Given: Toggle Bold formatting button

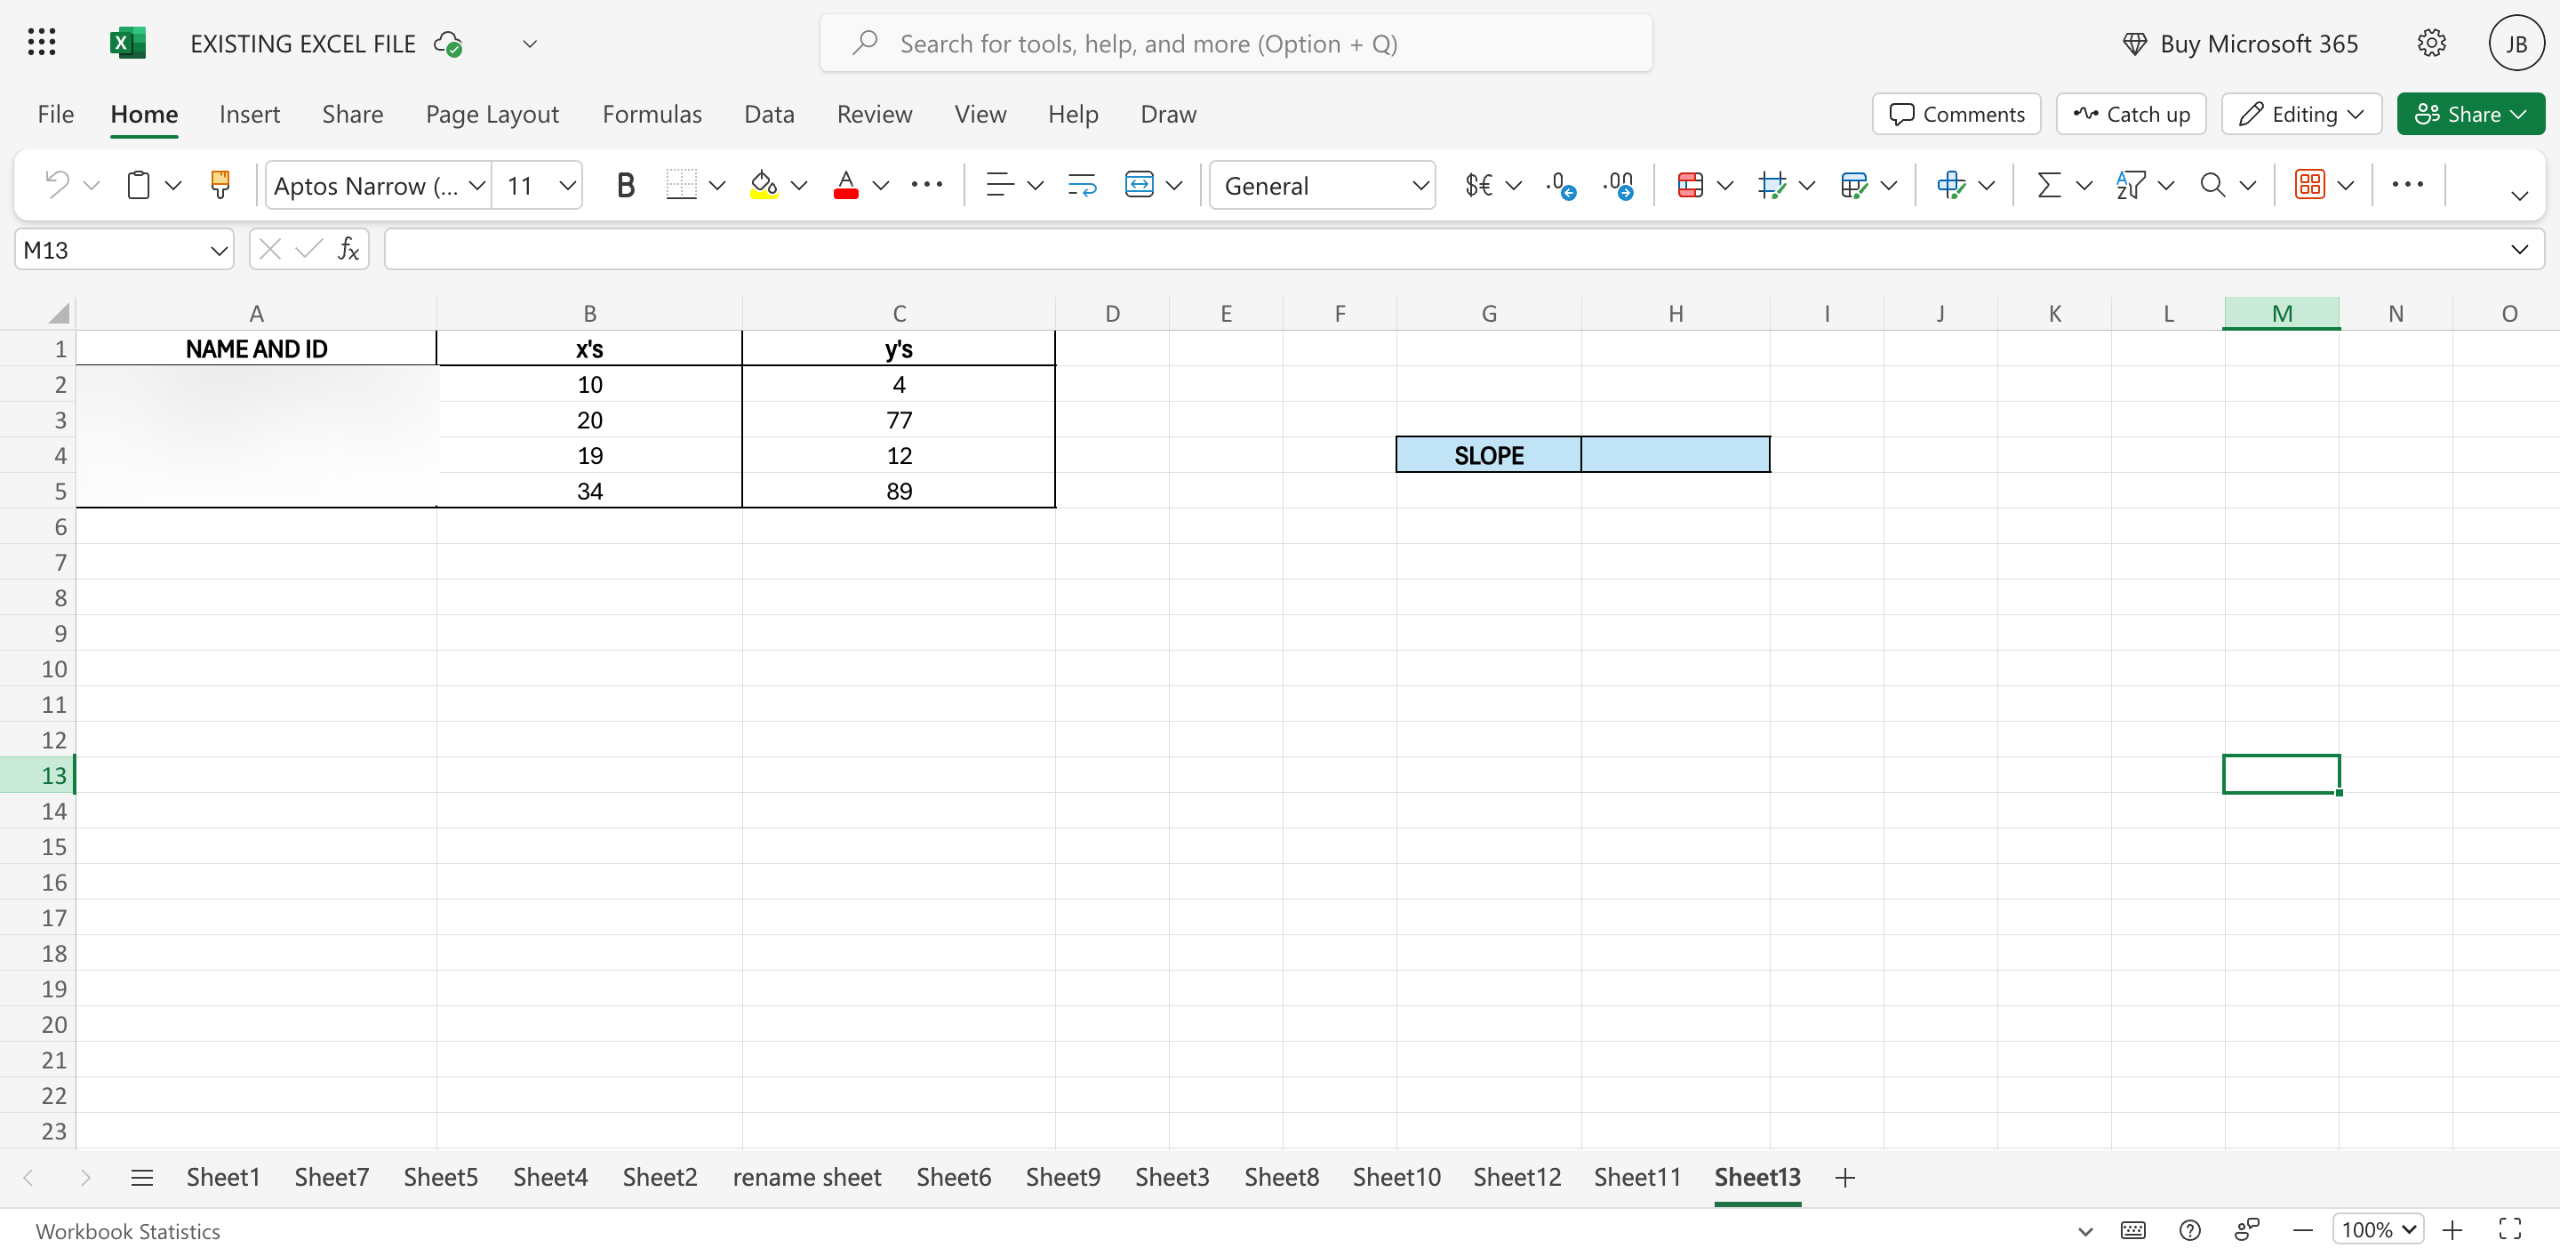Looking at the screenshot, I should [625, 185].
